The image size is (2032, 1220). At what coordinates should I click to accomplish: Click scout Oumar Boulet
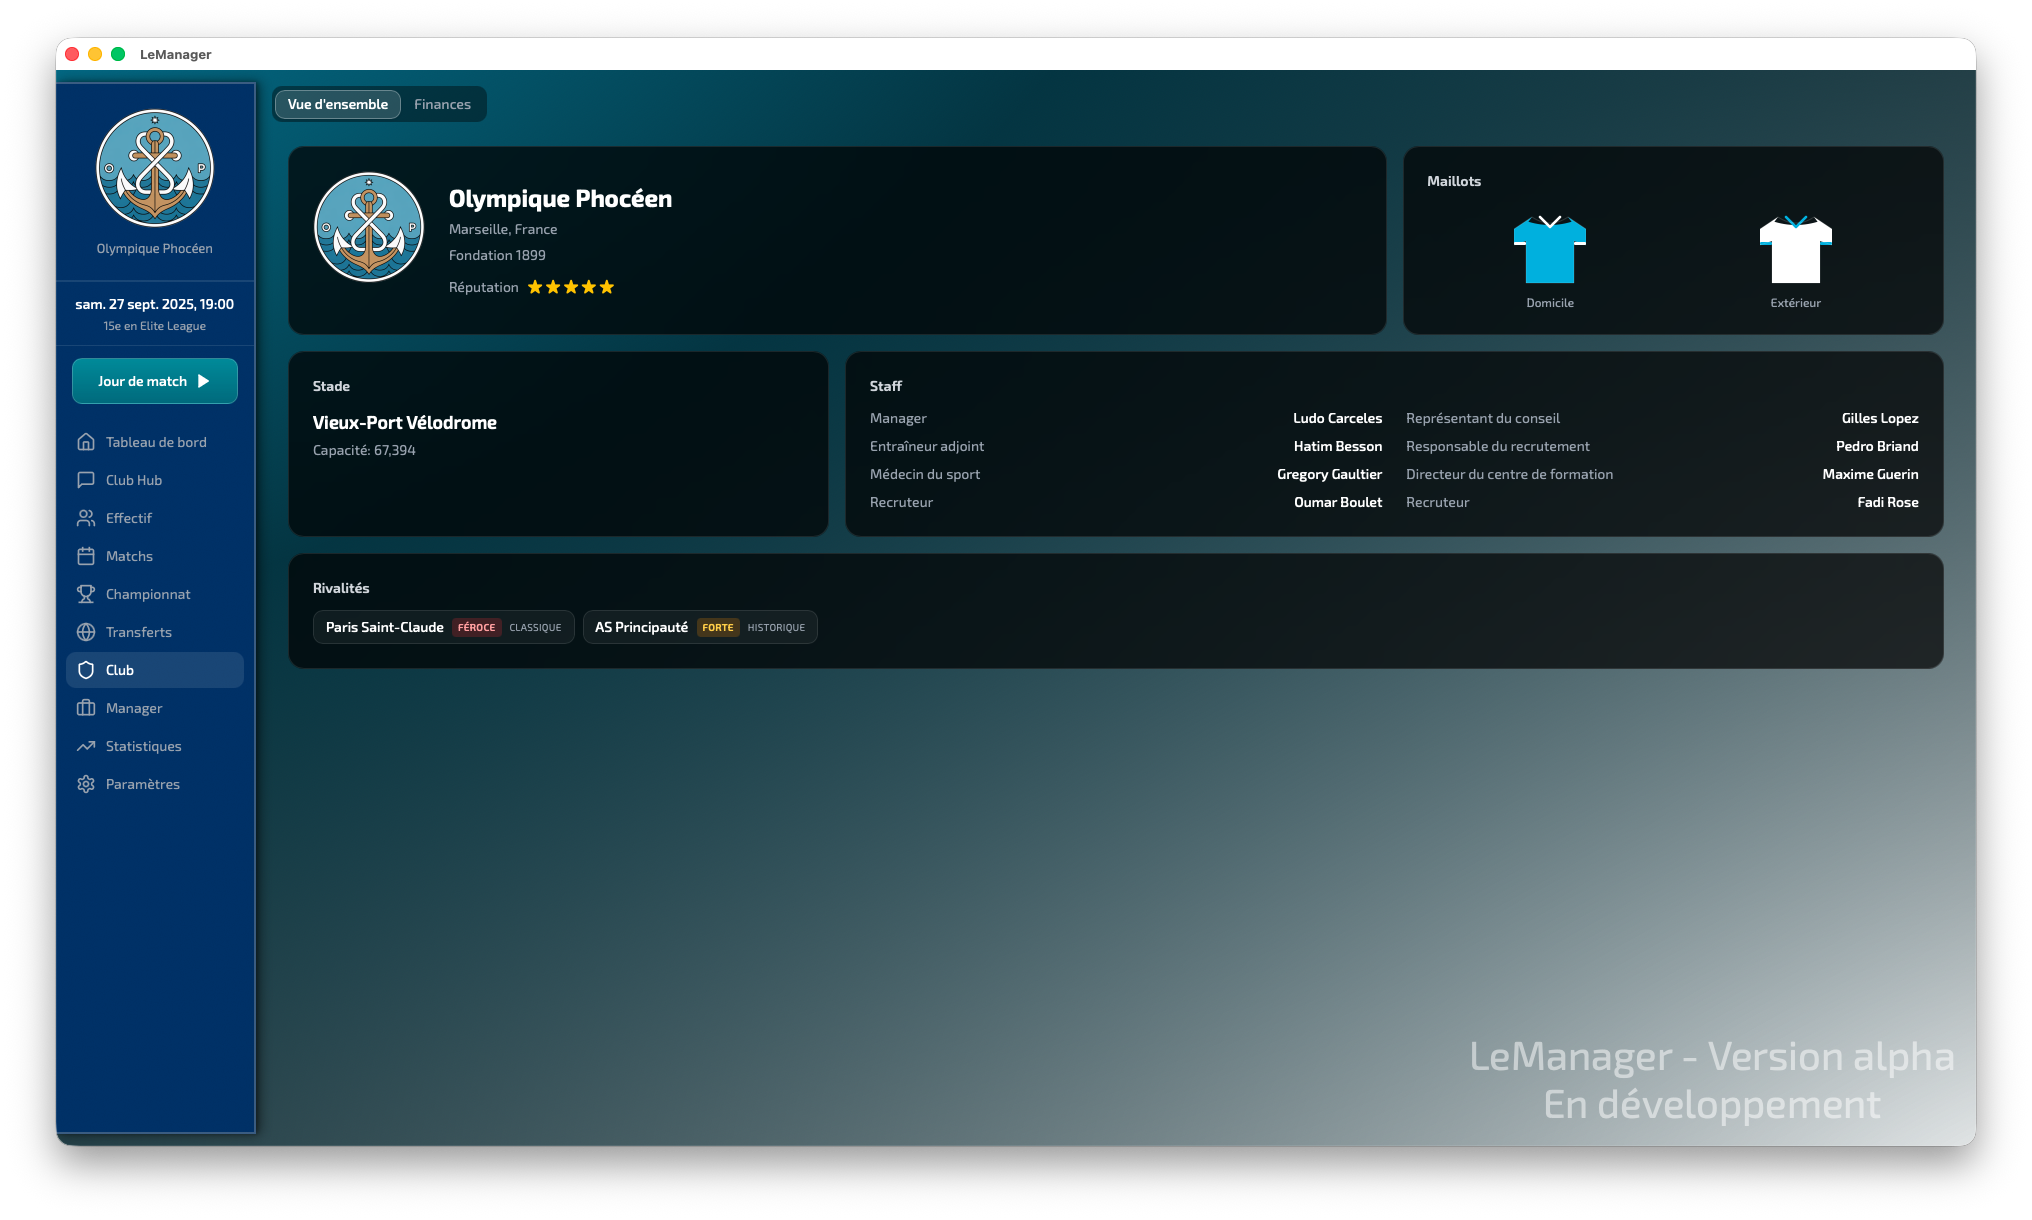tap(1338, 502)
